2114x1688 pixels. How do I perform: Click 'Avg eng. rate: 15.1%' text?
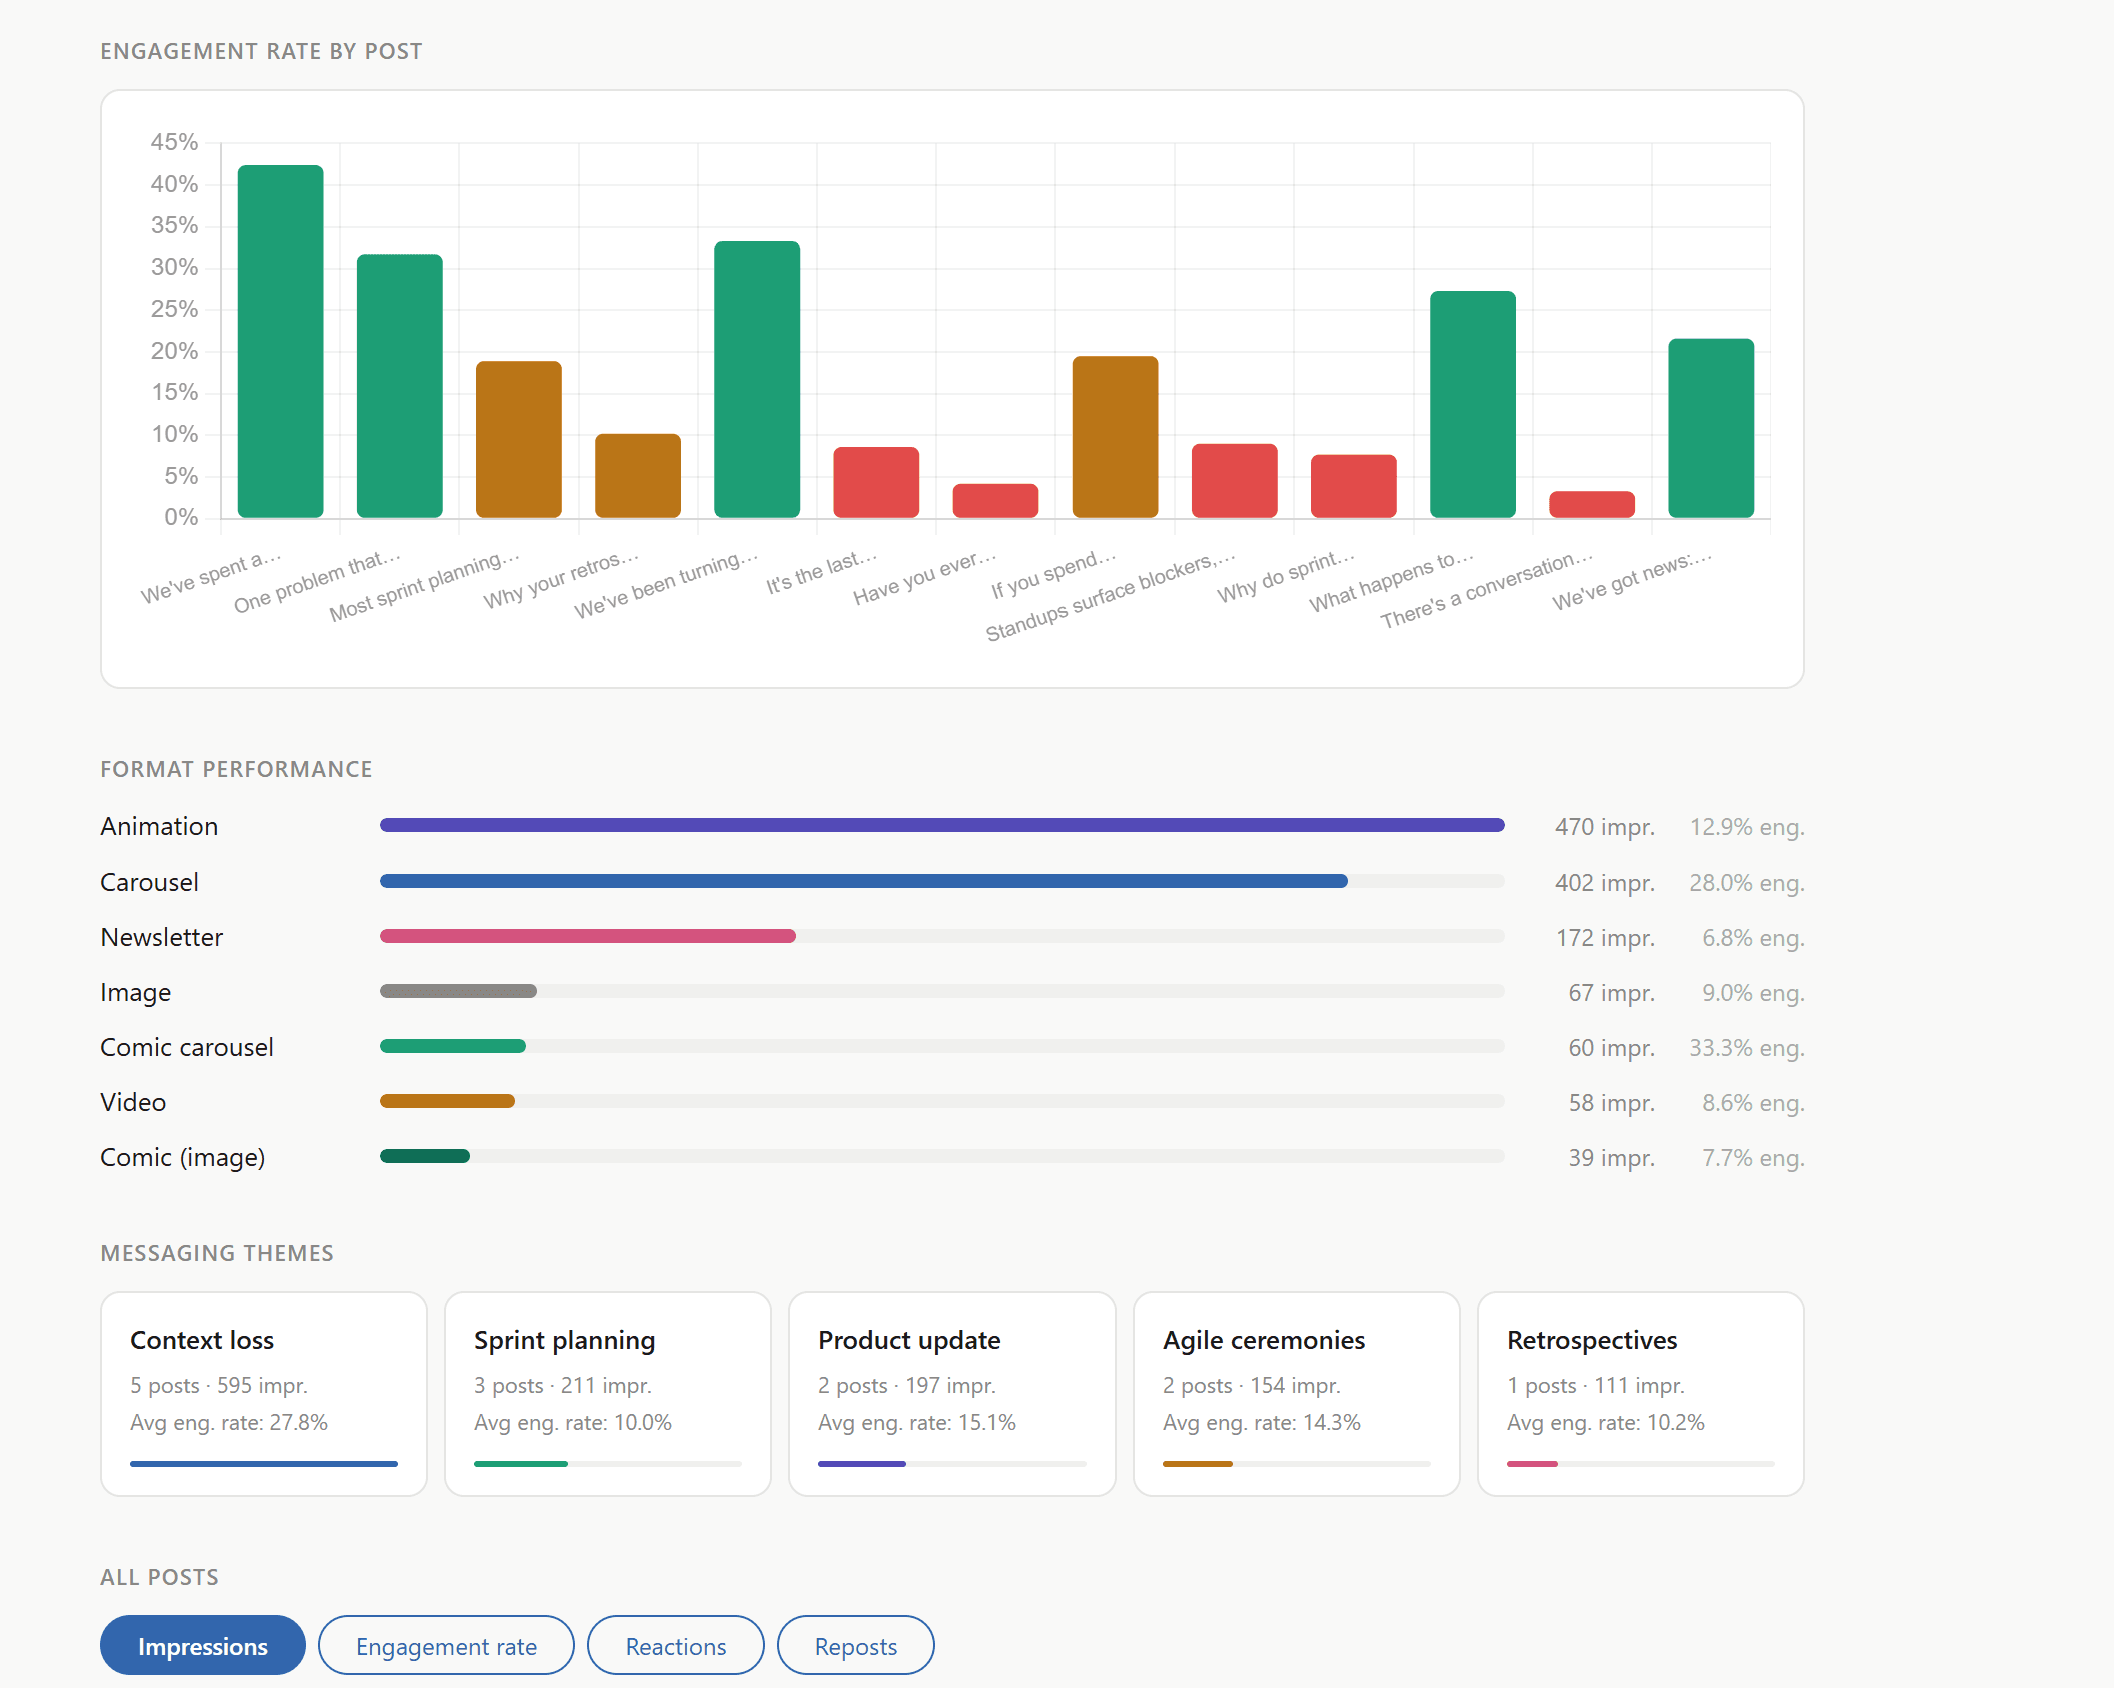pyautogui.click(x=917, y=1422)
